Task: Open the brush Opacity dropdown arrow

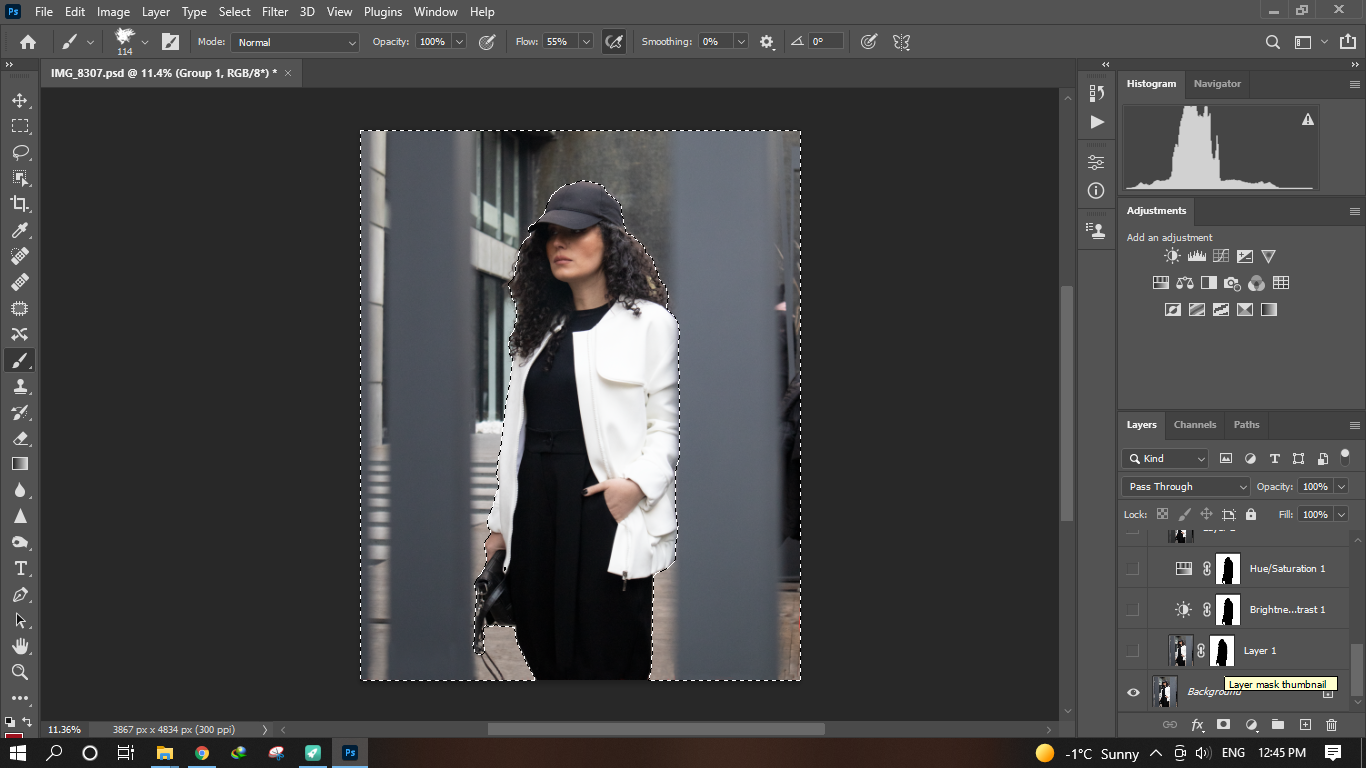Action: [459, 42]
